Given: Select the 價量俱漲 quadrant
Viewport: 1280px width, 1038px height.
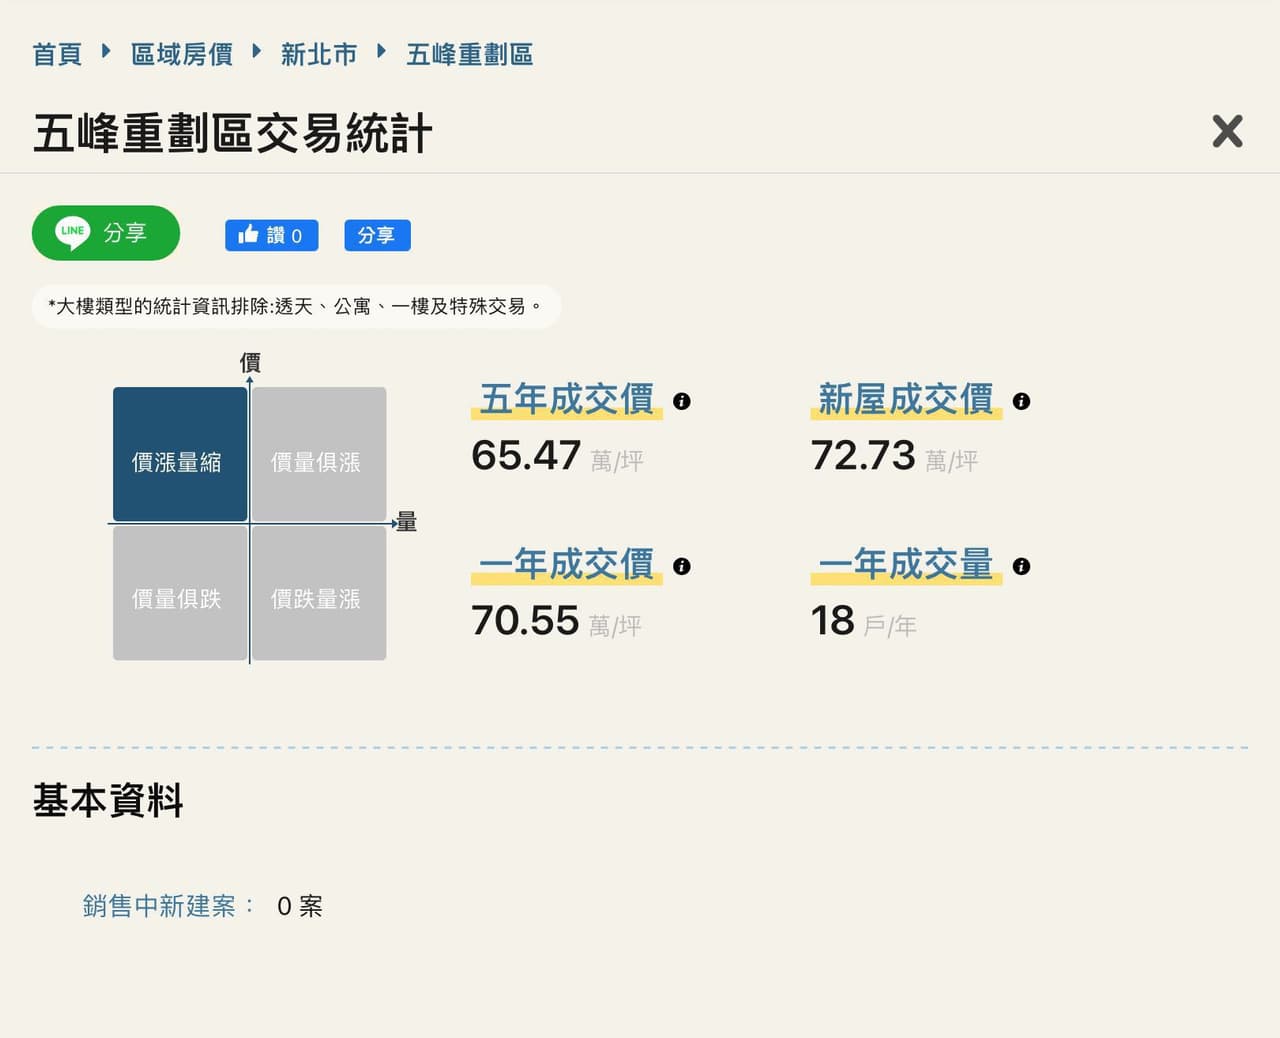Looking at the screenshot, I should (x=319, y=454).
